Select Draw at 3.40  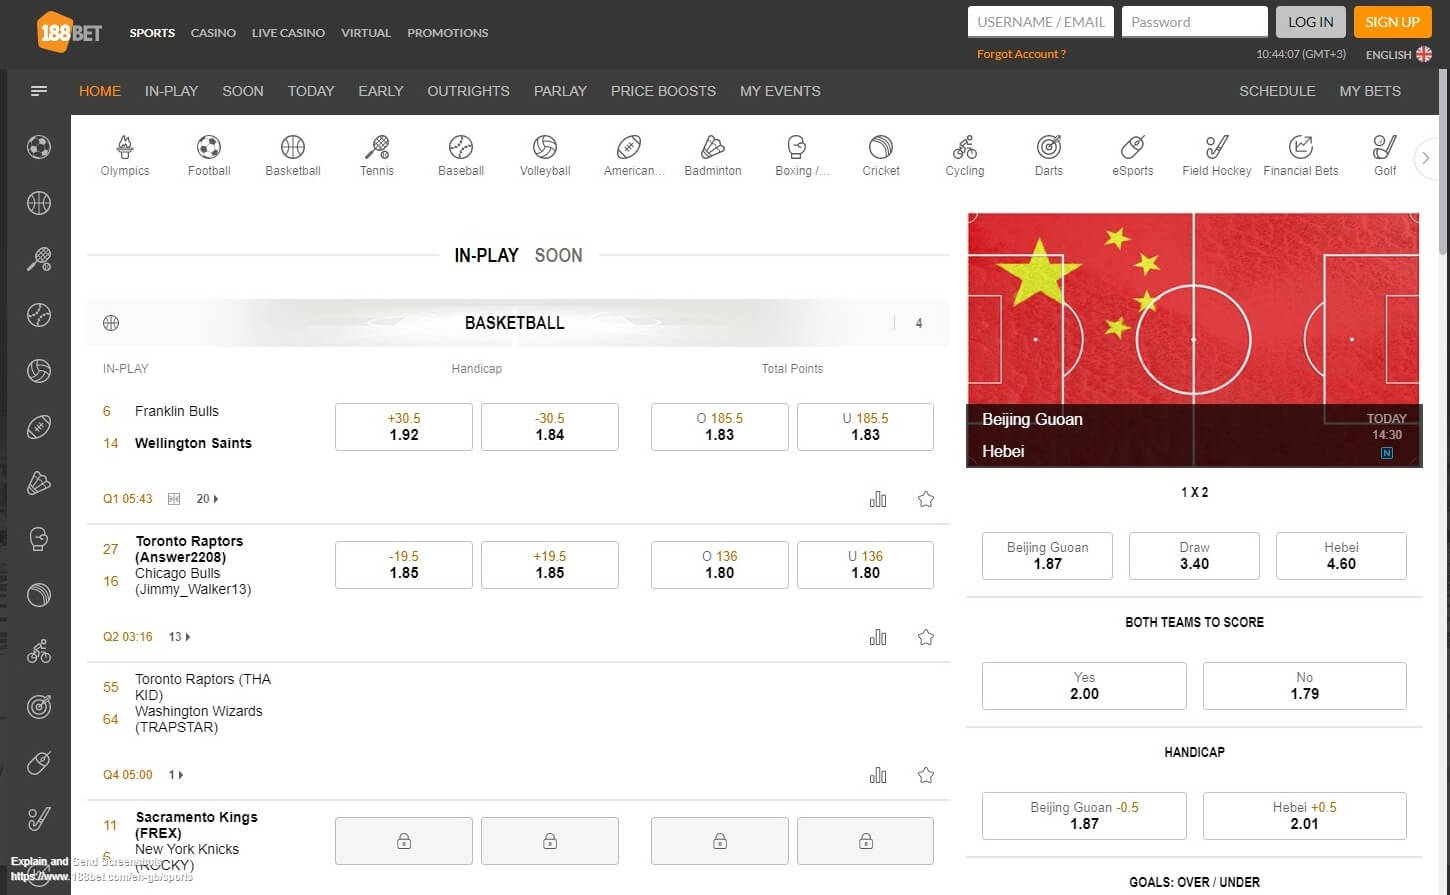[x=1194, y=556]
